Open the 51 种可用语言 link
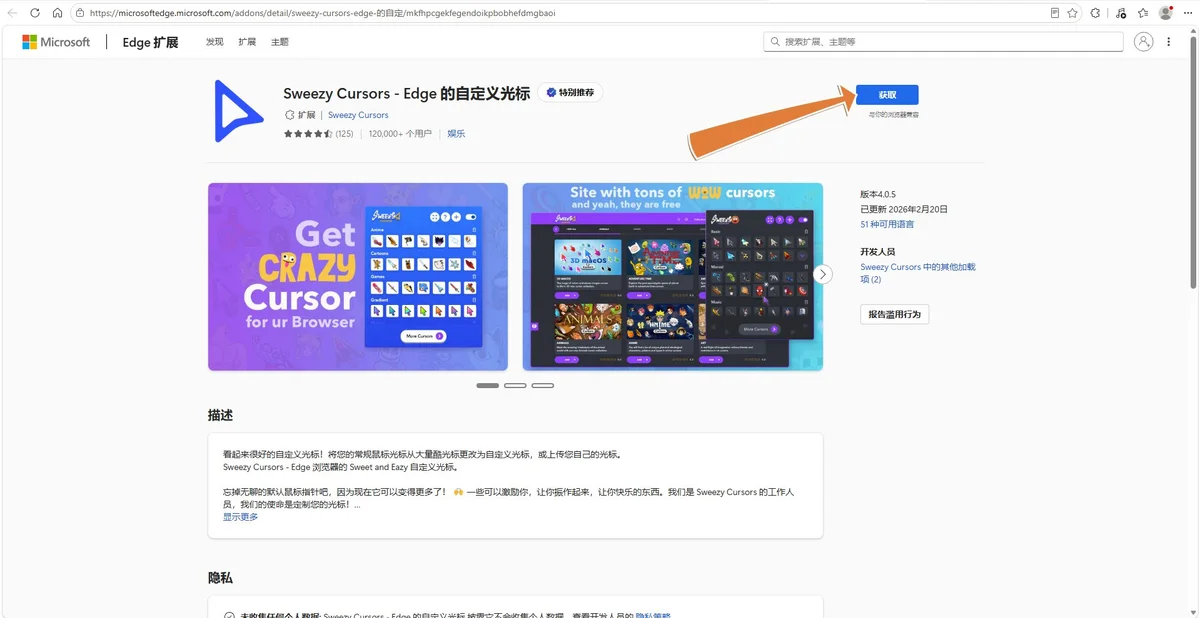The image size is (1200, 618). (x=887, y=224)
